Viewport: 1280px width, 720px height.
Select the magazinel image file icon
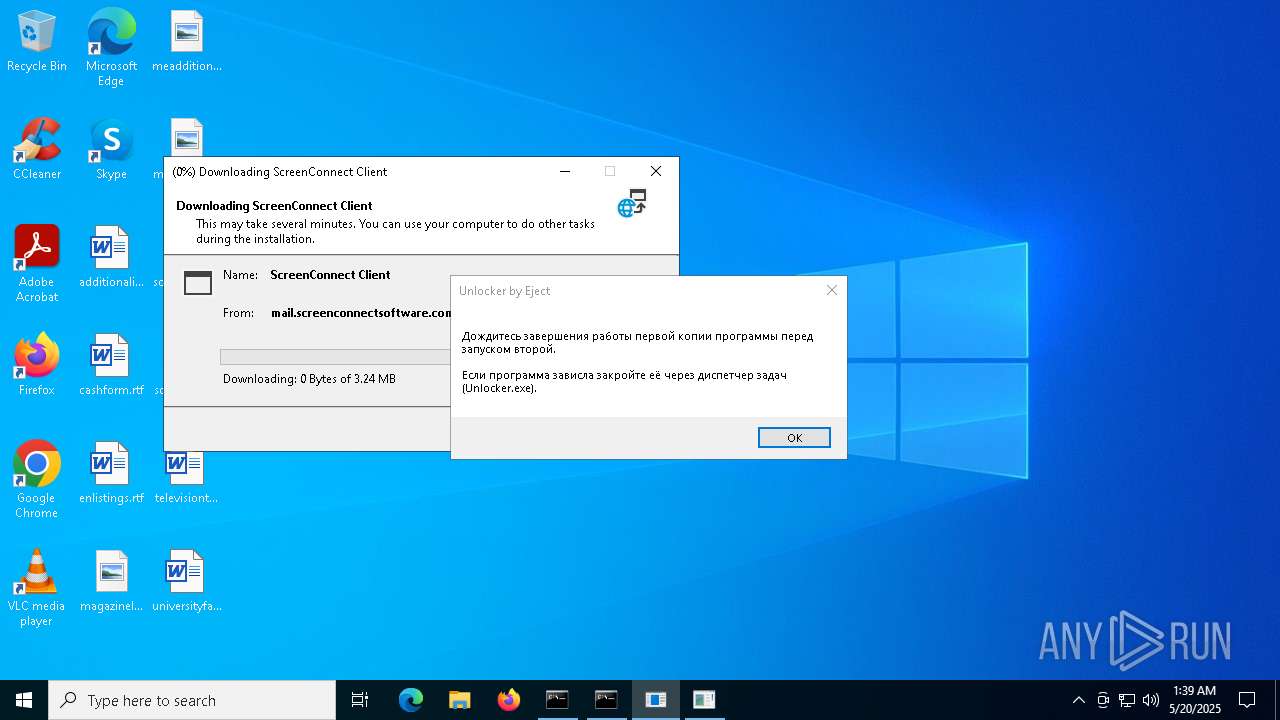[x=111, y=582]
